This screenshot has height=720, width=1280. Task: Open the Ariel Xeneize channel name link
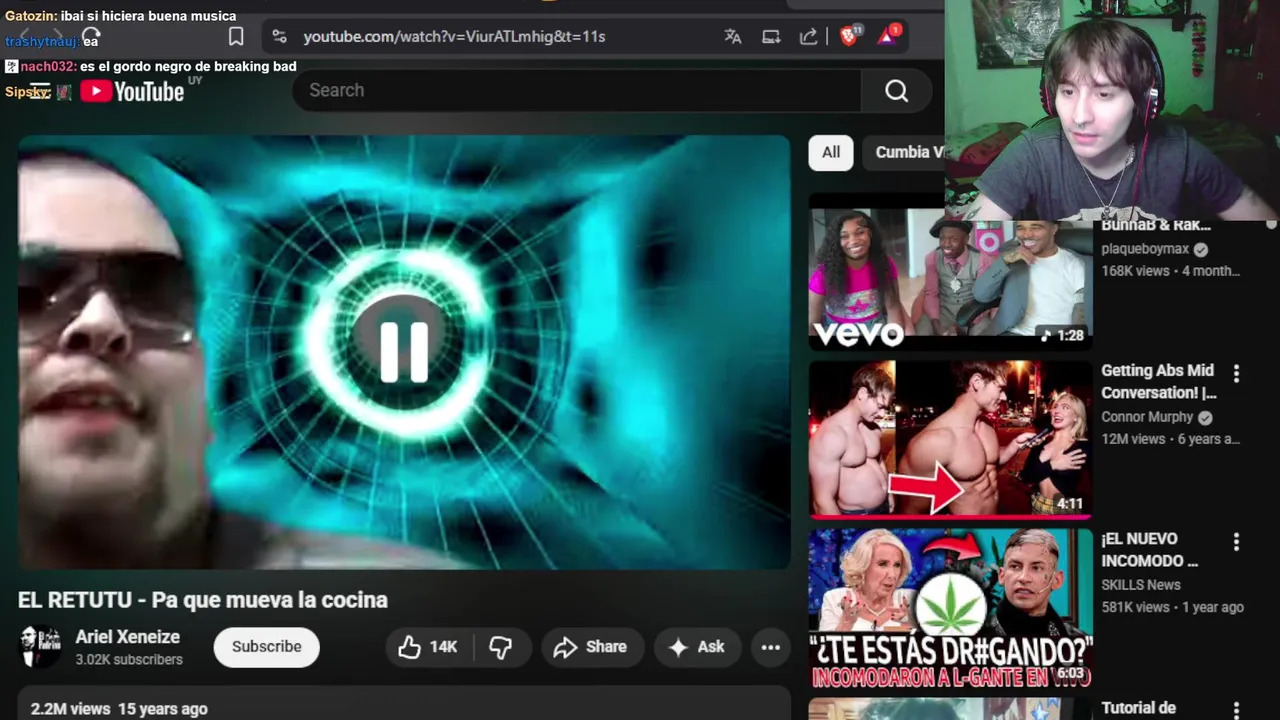point(128,637)
